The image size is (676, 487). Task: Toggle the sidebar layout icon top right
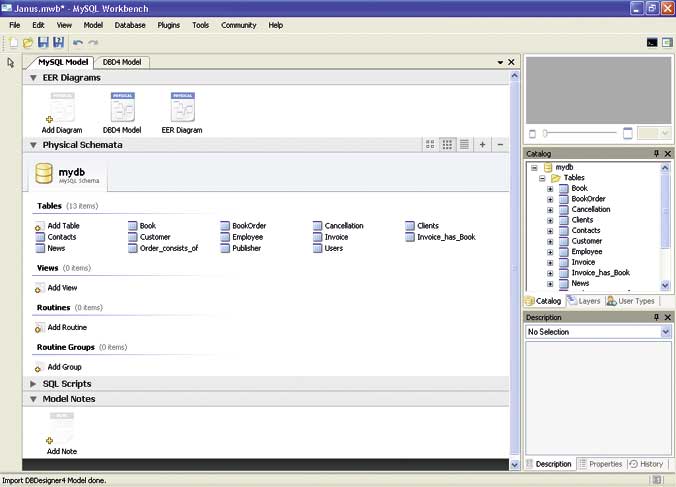(667, 42)
